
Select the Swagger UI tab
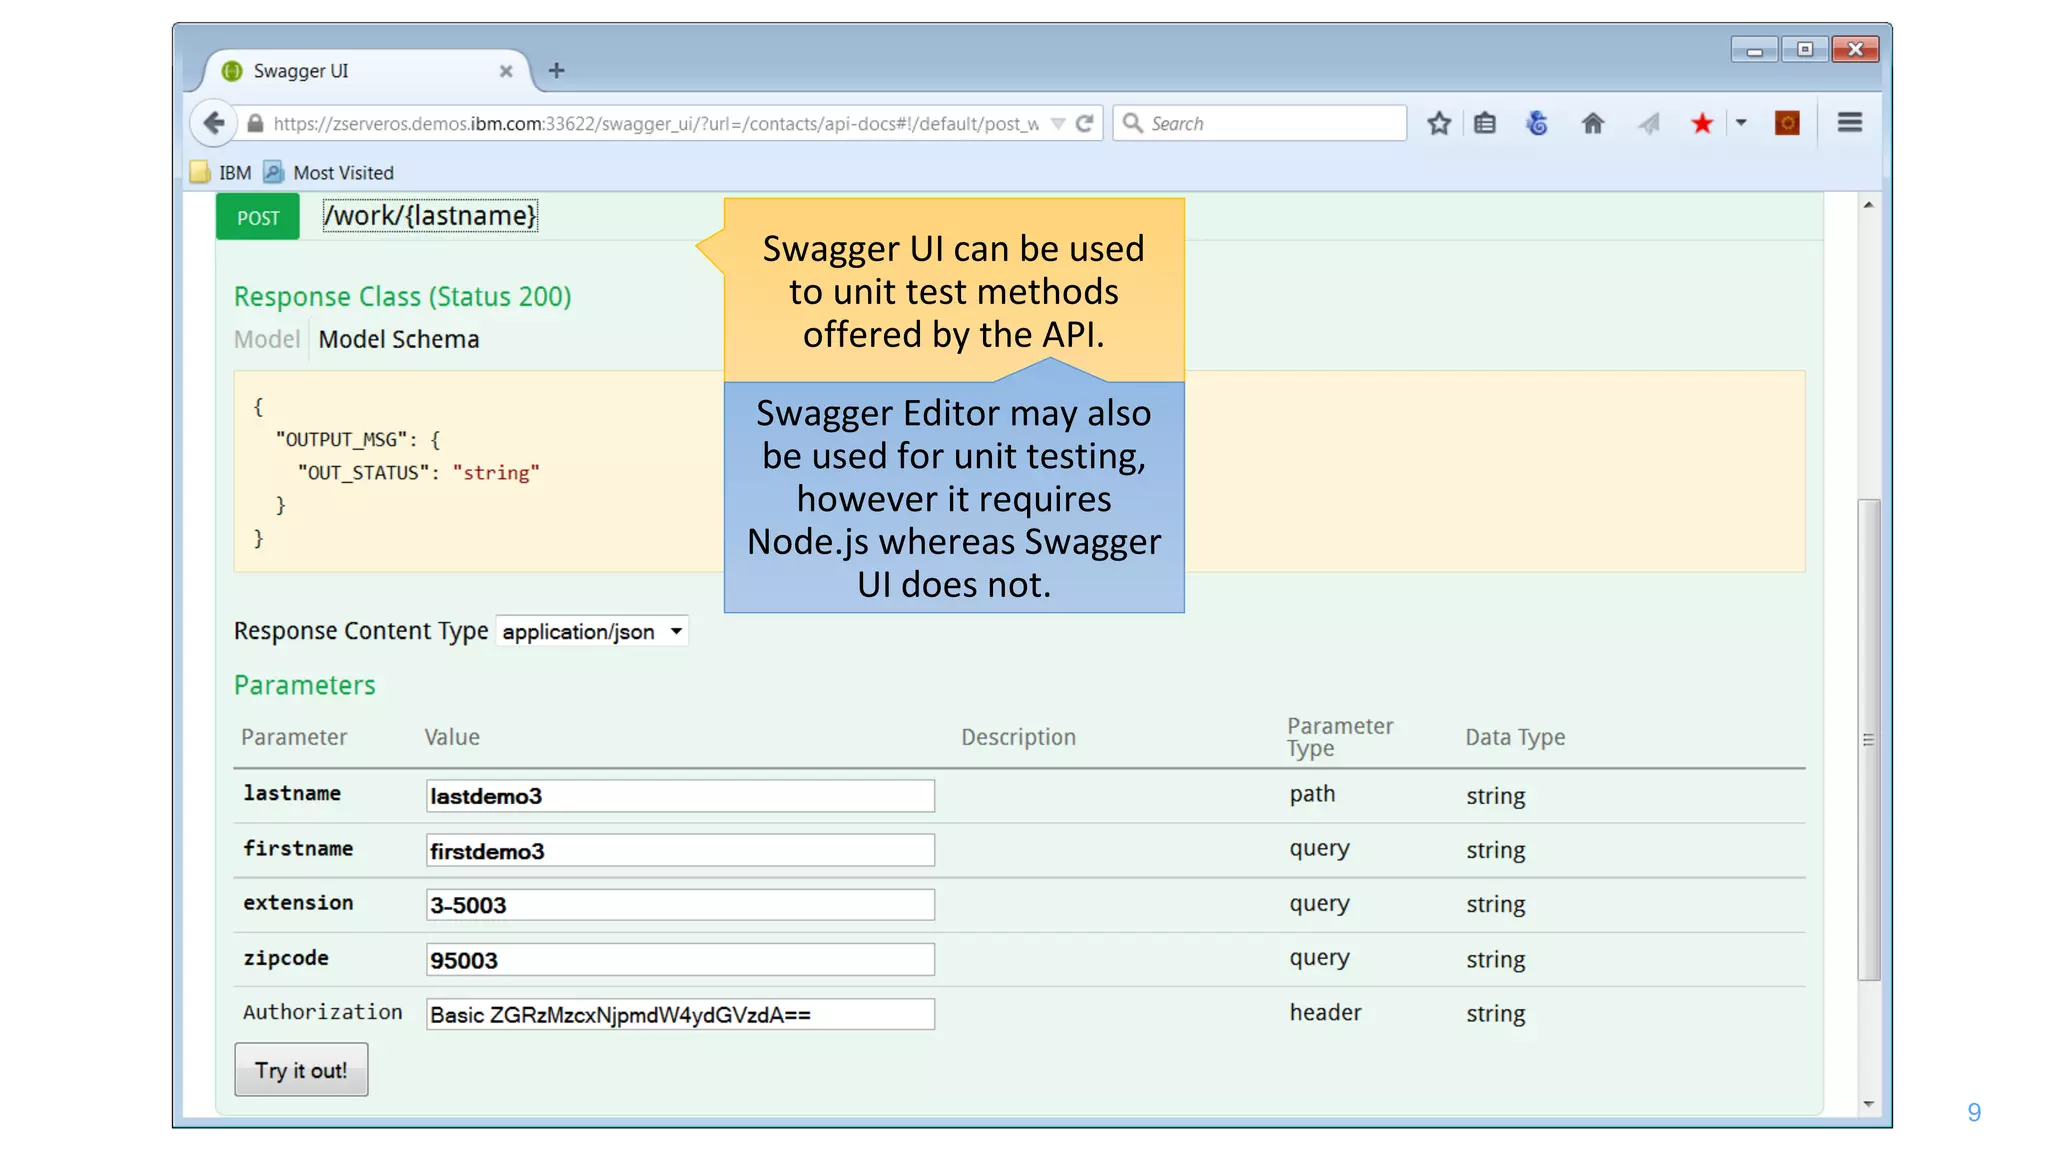[x=366, y=71]
